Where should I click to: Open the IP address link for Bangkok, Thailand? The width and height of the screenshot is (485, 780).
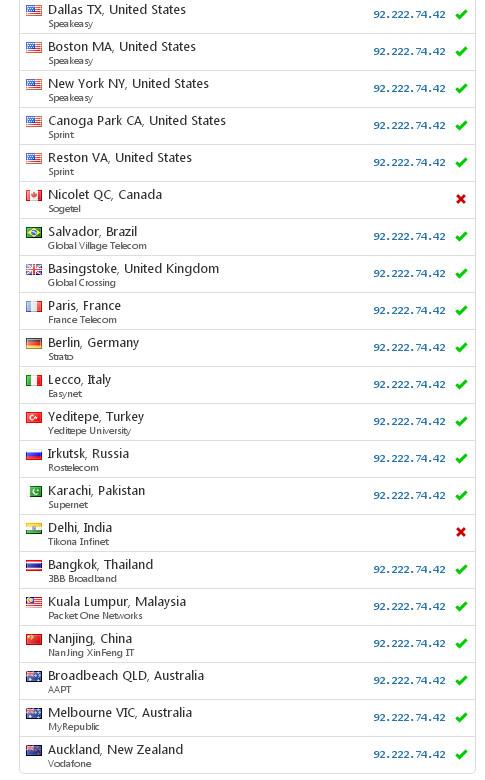[x=409, y=570]
